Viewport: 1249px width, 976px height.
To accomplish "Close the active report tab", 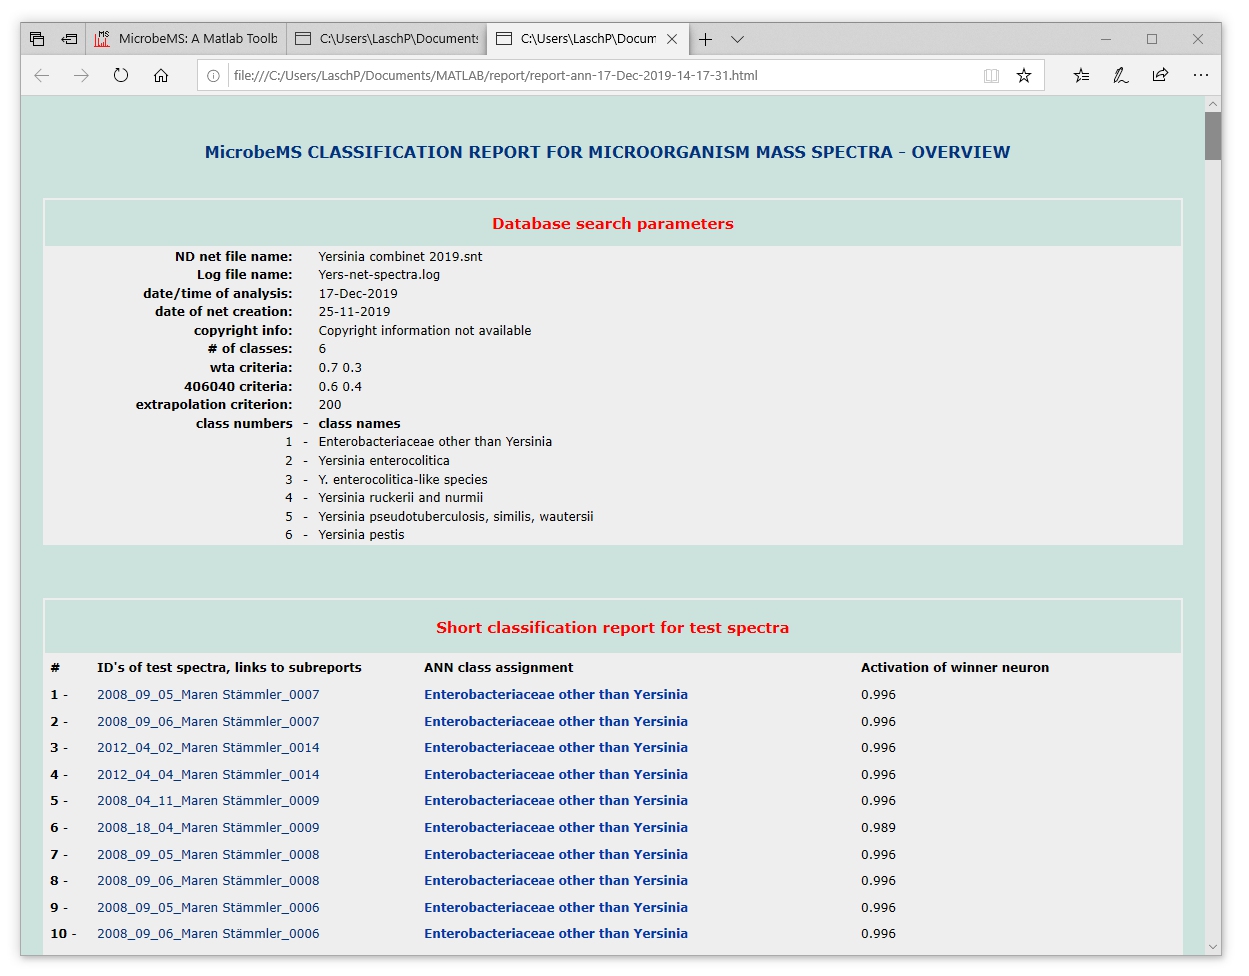I will coord(672,39).
